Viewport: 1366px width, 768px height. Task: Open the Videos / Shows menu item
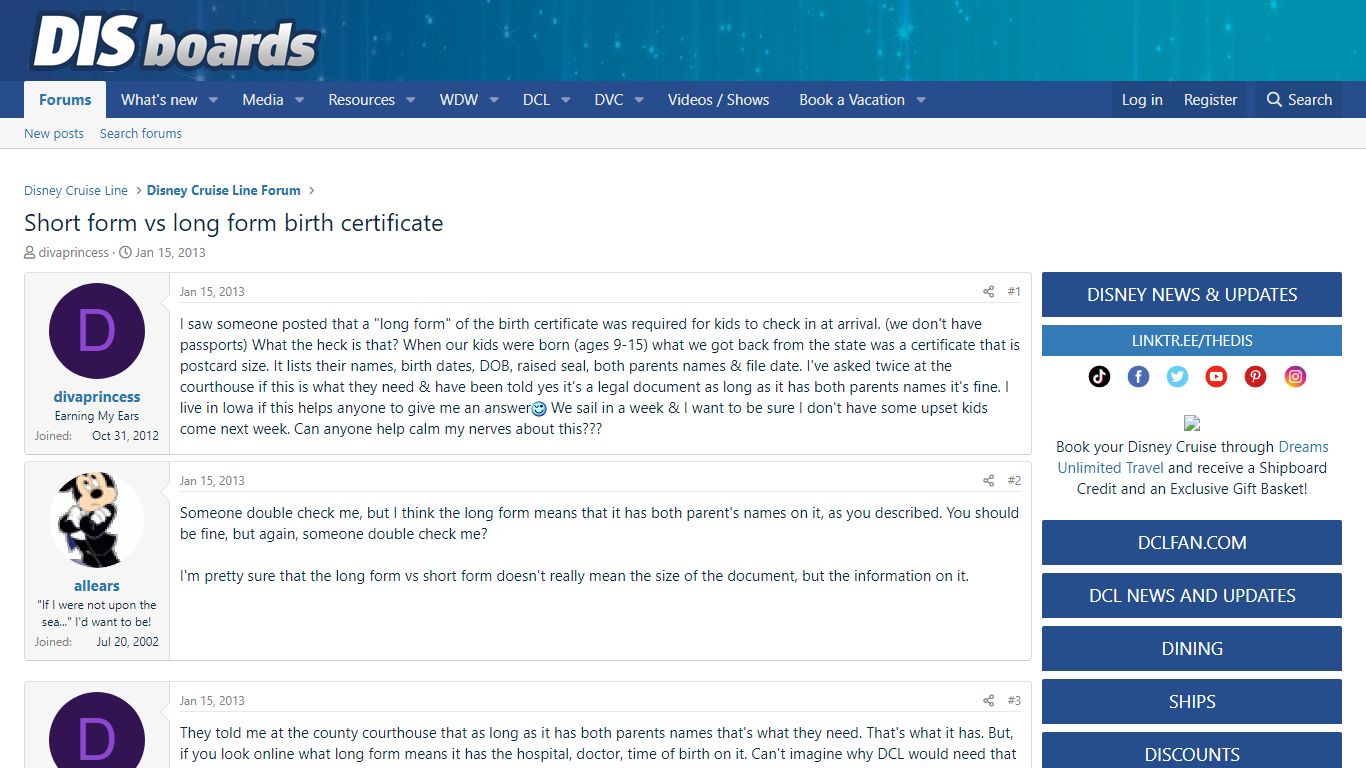pos(718,100)
